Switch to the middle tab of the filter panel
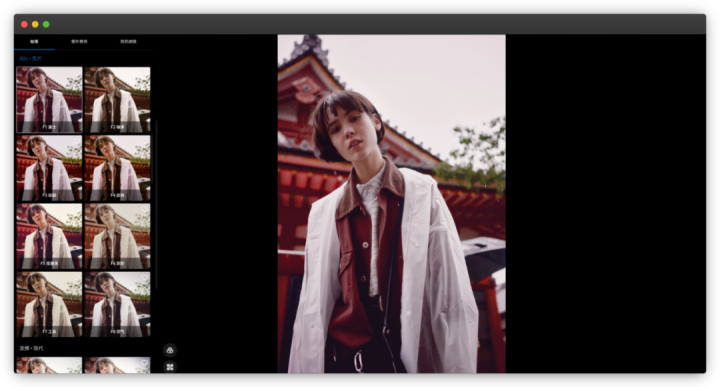 (79, 41)
